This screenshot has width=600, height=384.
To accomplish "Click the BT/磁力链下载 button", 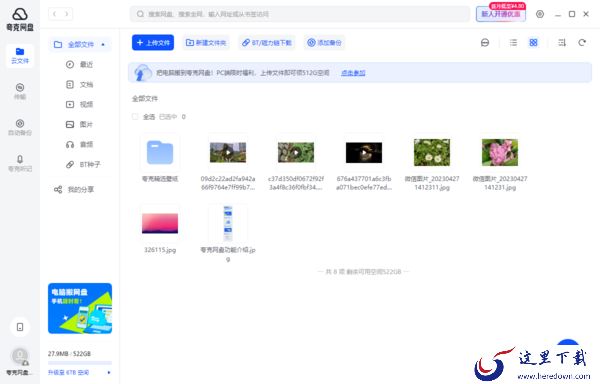I will [267, 42].
